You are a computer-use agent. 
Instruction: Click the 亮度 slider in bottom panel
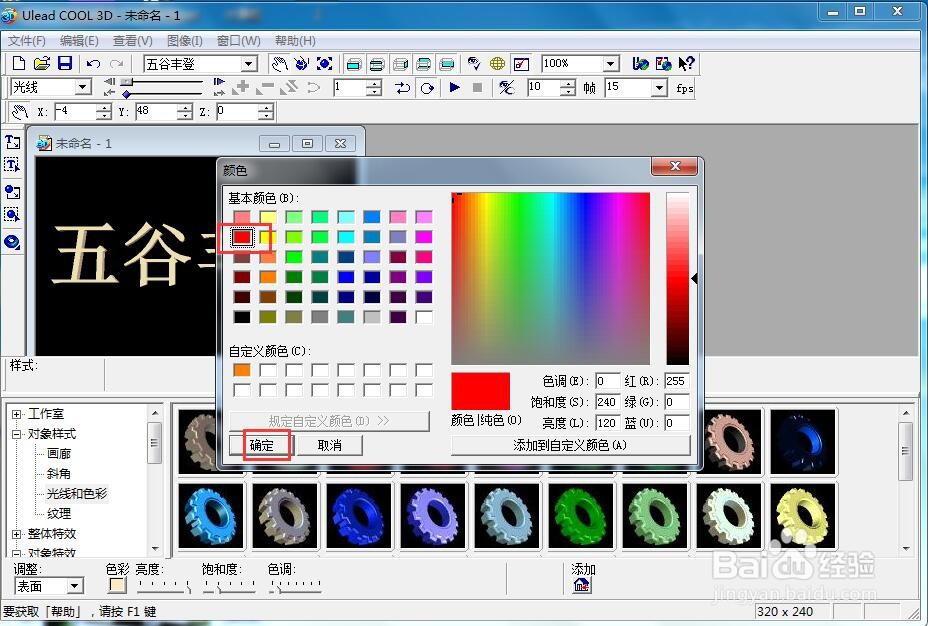point(164,586)
